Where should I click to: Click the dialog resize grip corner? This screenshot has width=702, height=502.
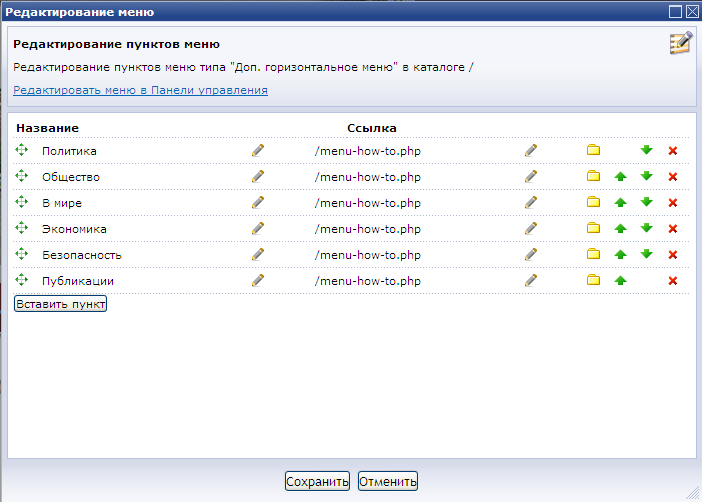[x=692, y=492]
